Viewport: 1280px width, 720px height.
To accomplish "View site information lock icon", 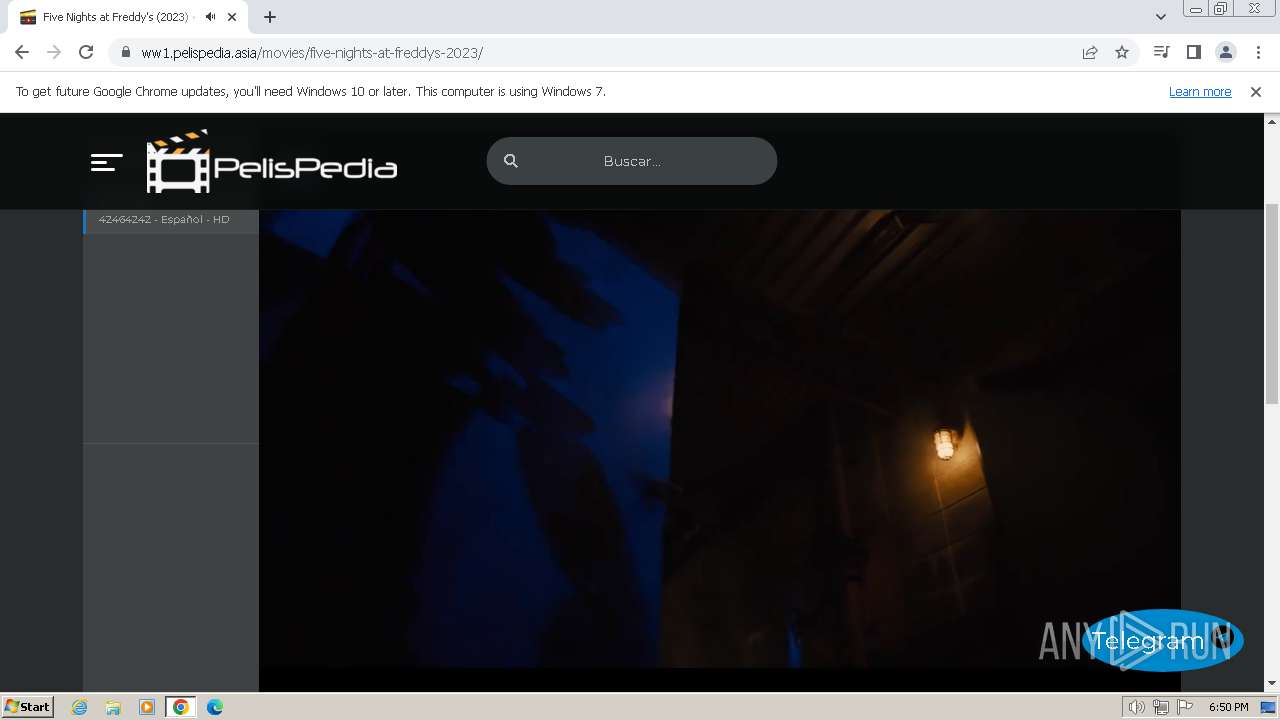I will click(x=125, y=53).
